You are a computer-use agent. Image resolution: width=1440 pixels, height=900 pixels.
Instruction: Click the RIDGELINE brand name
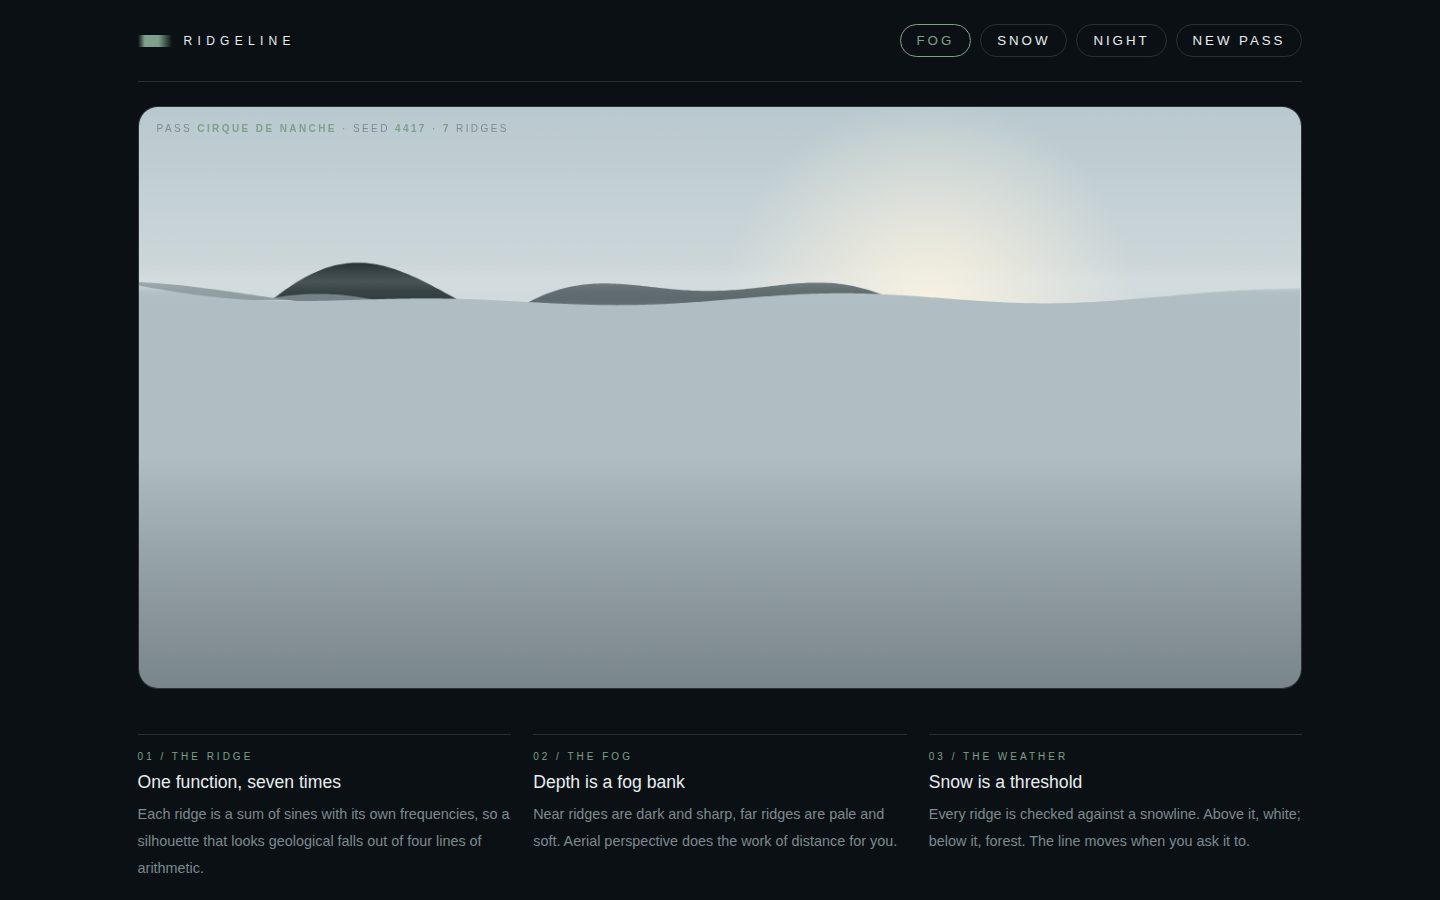pyautogui.click(x=239, y=41)
